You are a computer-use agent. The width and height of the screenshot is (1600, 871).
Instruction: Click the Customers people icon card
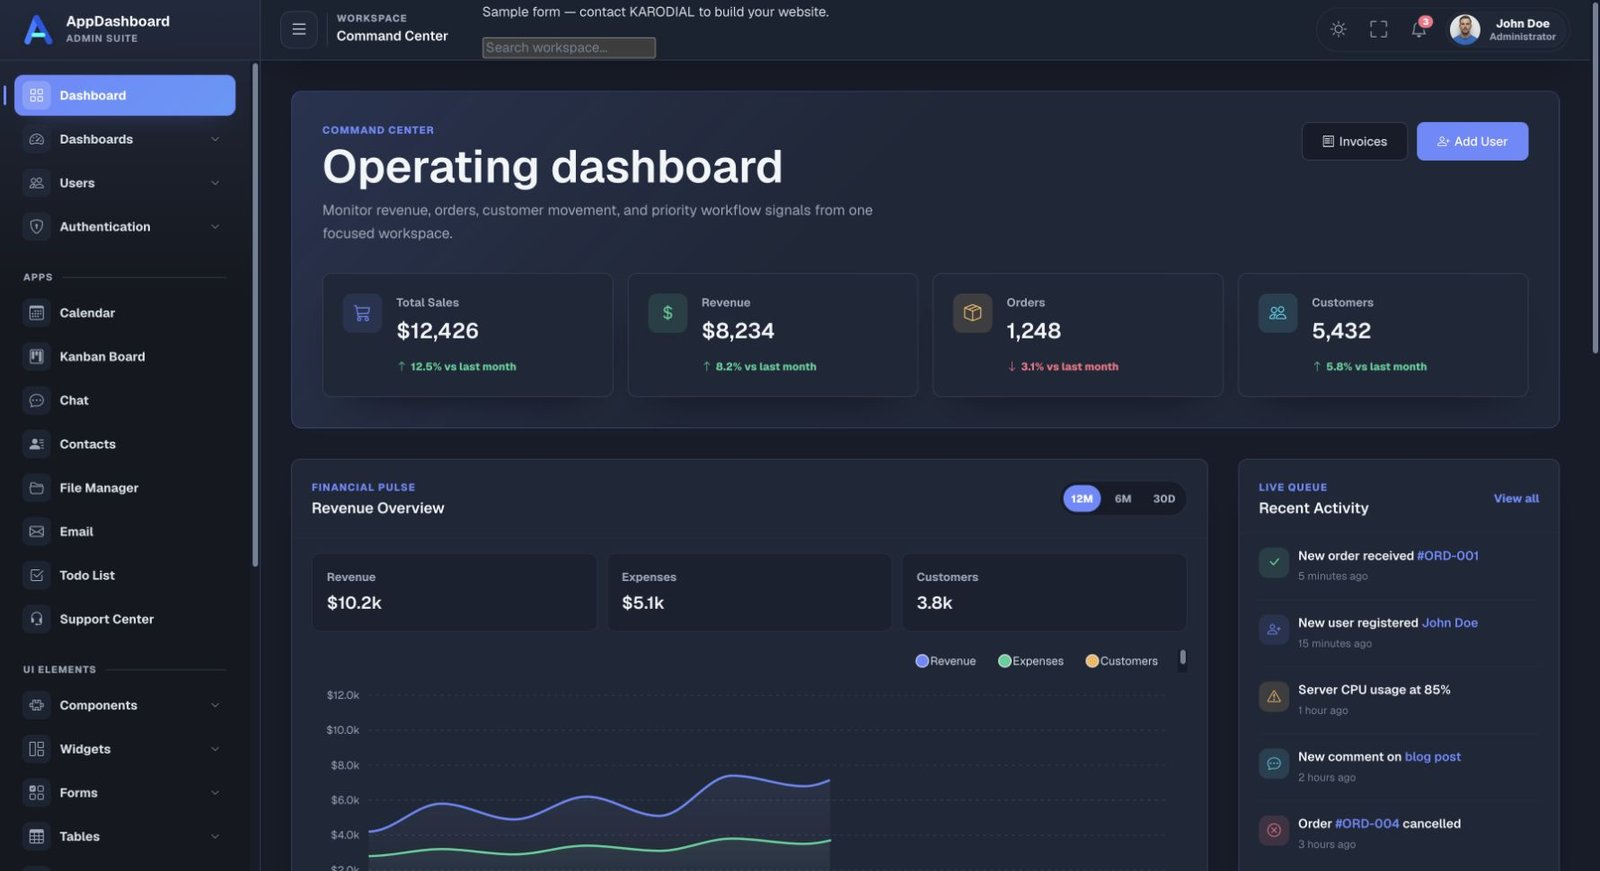pos(1277,313)
